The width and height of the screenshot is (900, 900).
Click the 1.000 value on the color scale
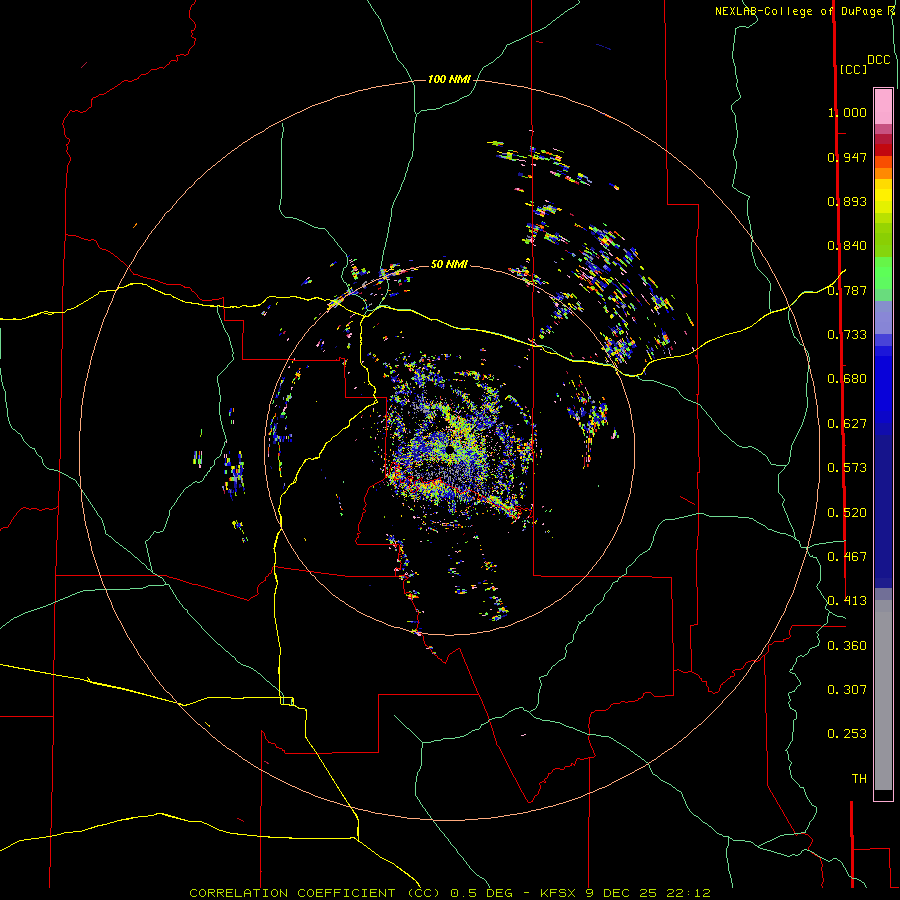[847, 112]
